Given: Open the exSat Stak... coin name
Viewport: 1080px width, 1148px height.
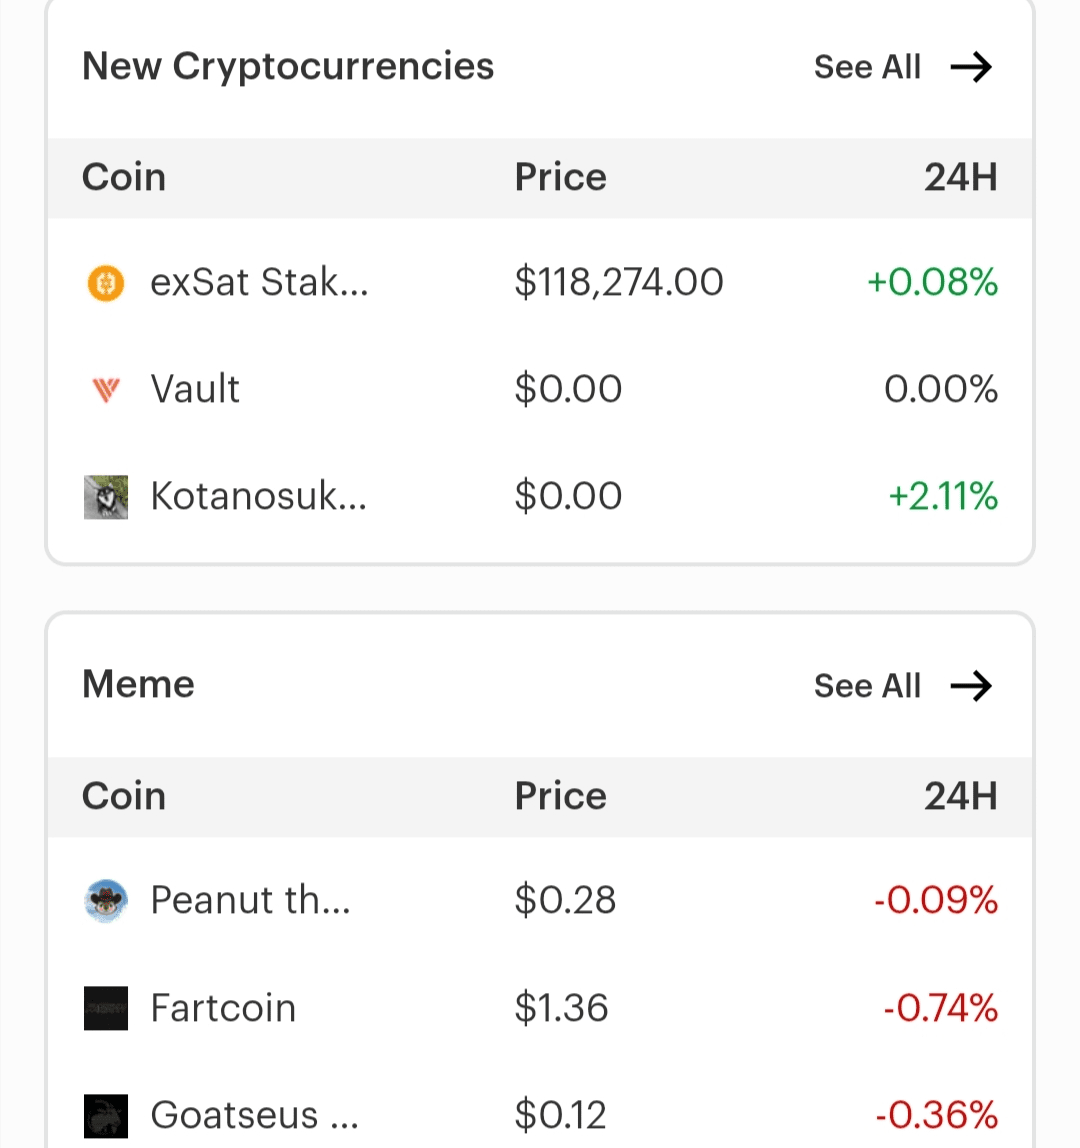Looking at the screenshot, I should [259, 283].
